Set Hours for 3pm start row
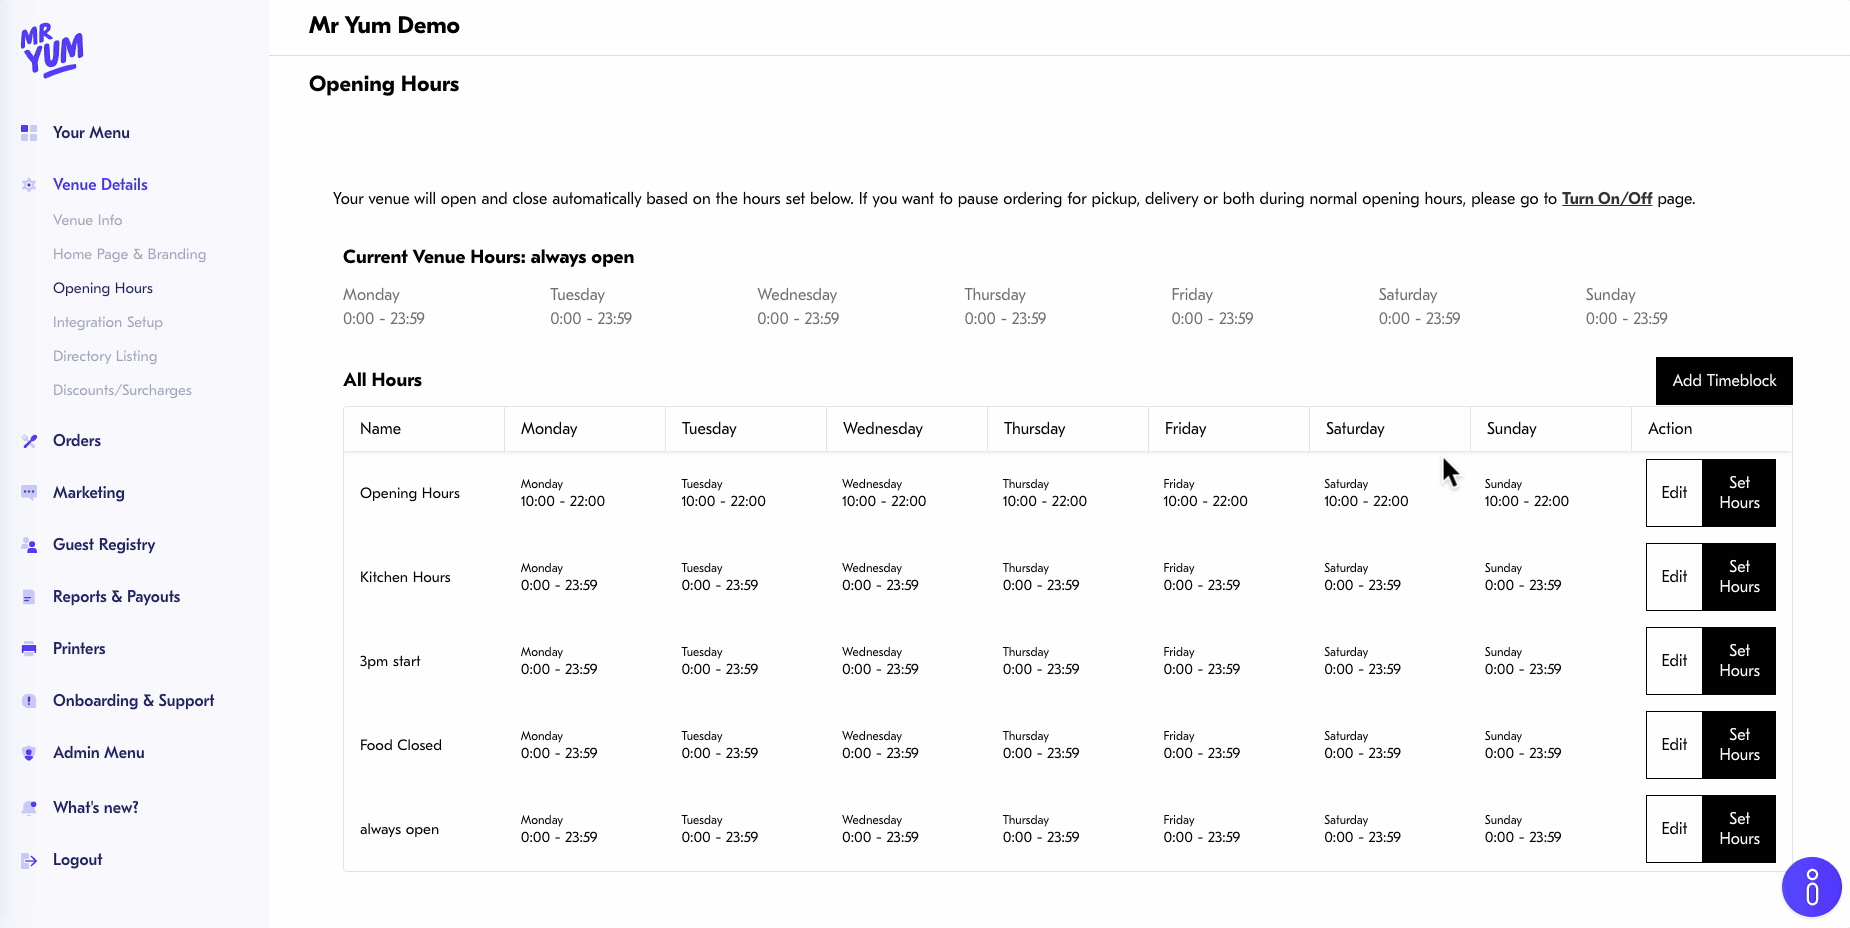 point(1739,661)
